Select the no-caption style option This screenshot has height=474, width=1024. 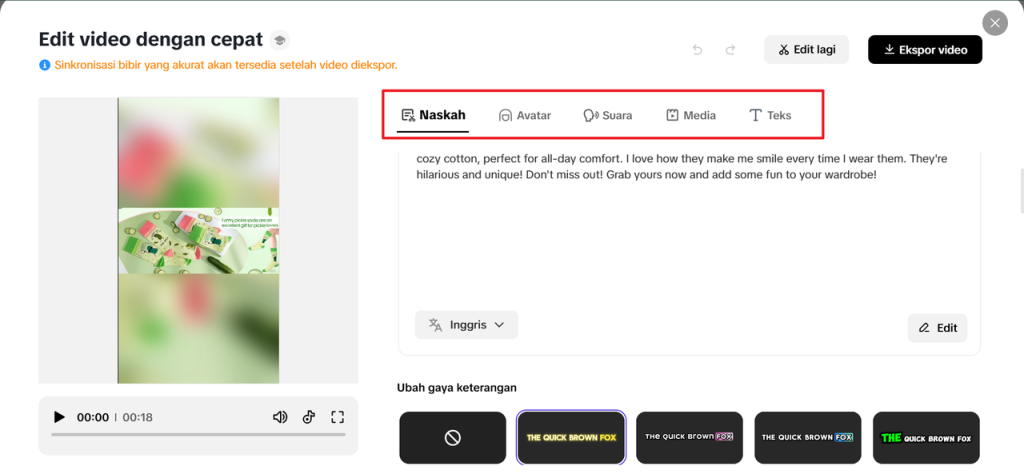(x=452, y=437)
